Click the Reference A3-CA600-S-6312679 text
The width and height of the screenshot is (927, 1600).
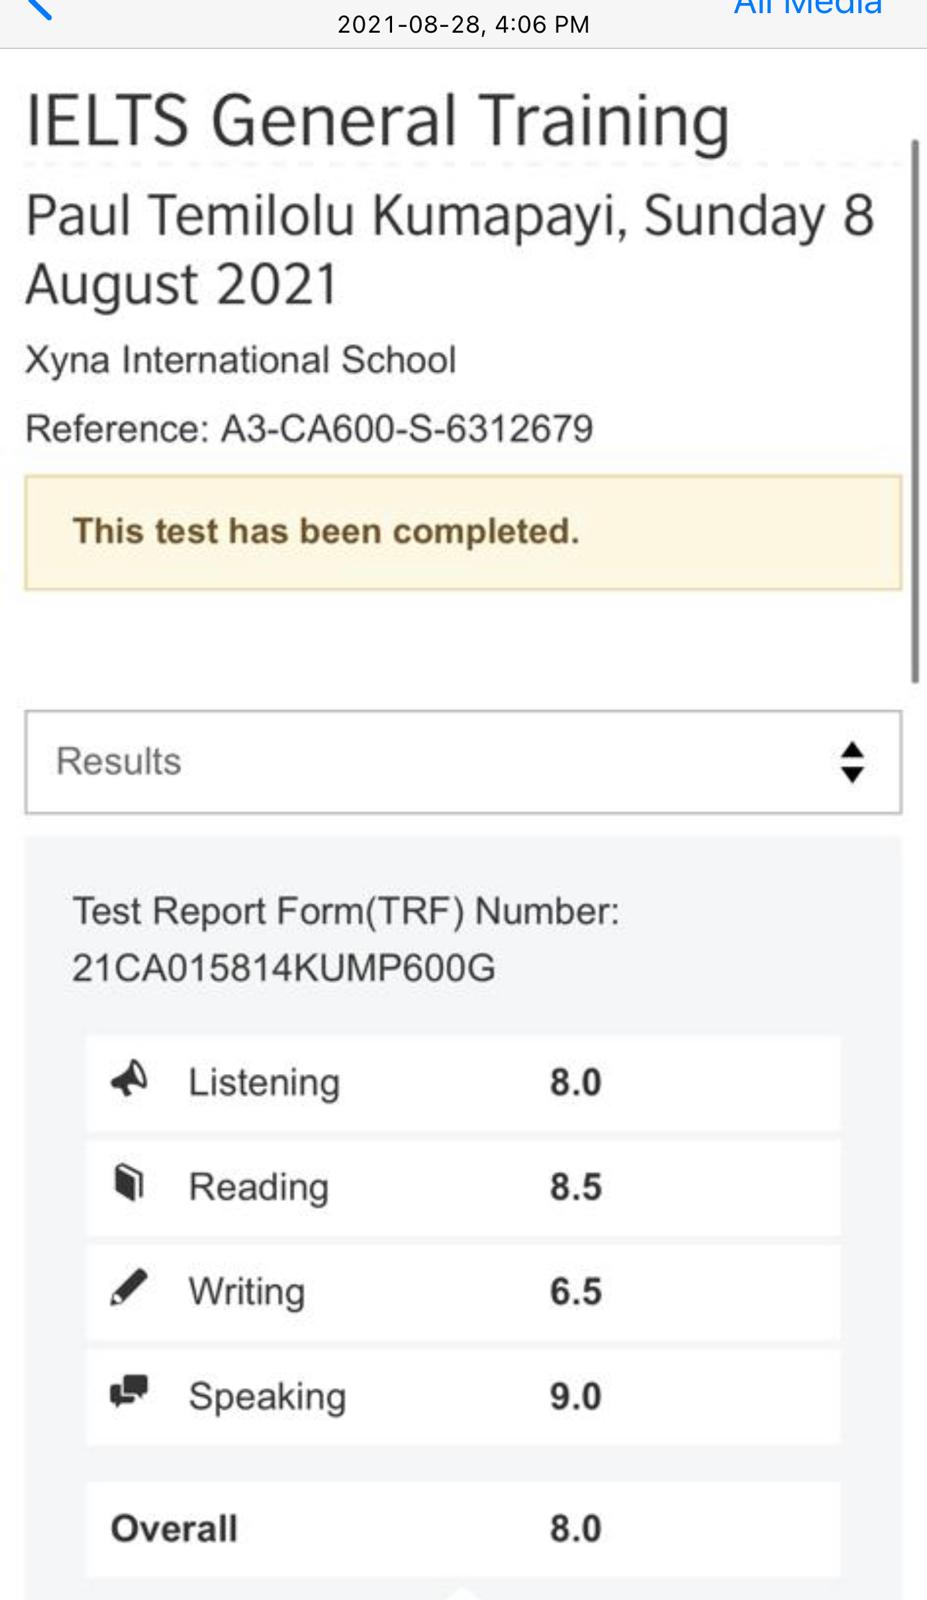[x=309, y=429]
